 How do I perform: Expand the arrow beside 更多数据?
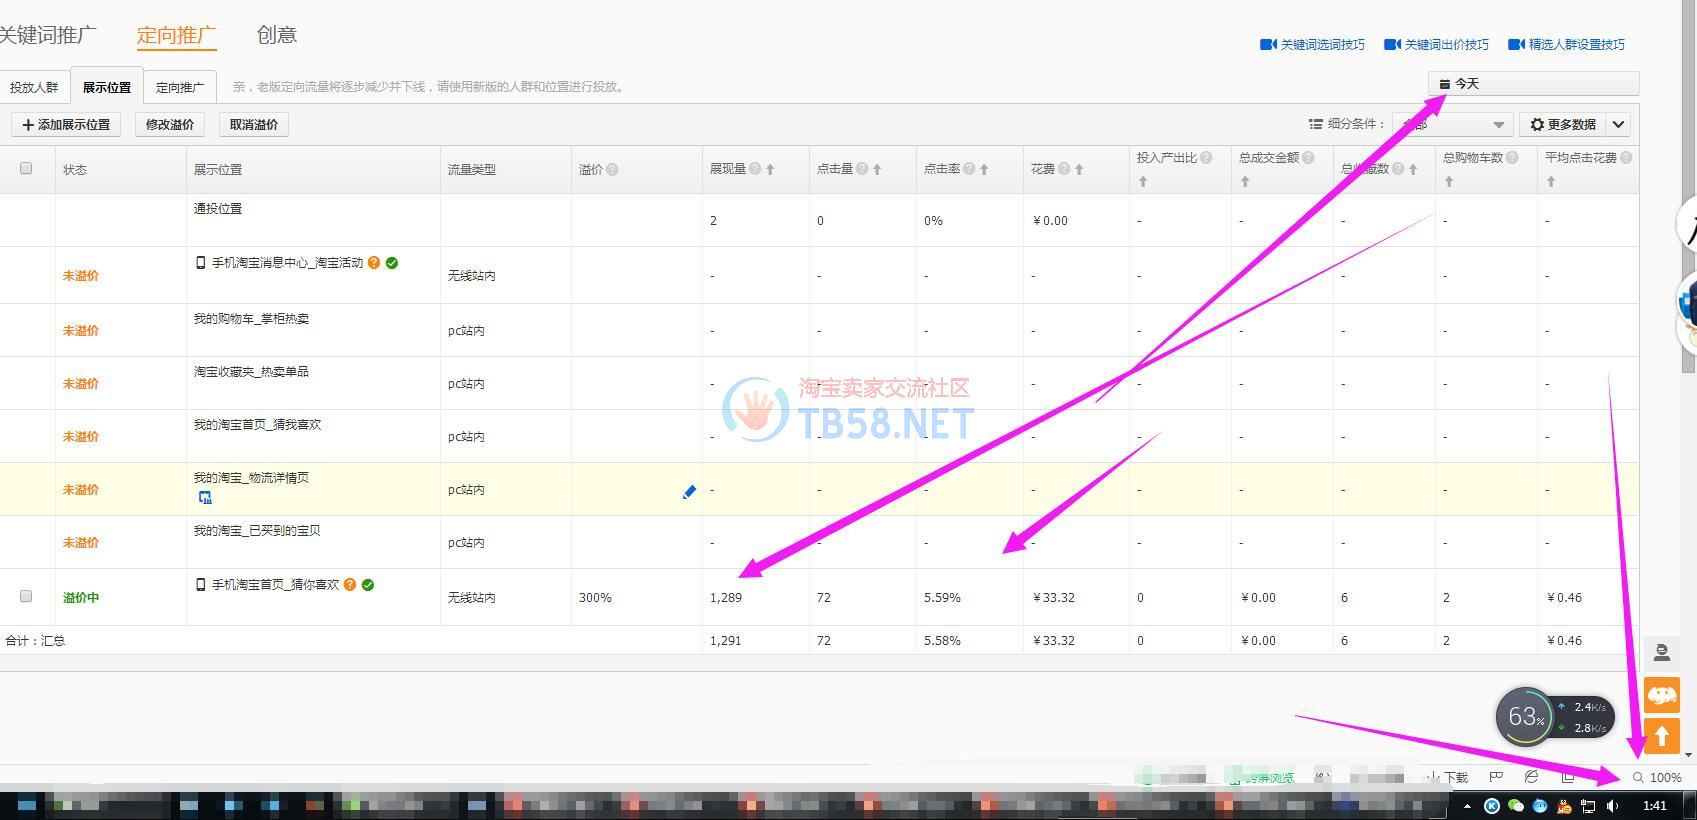click(1618, 125)
